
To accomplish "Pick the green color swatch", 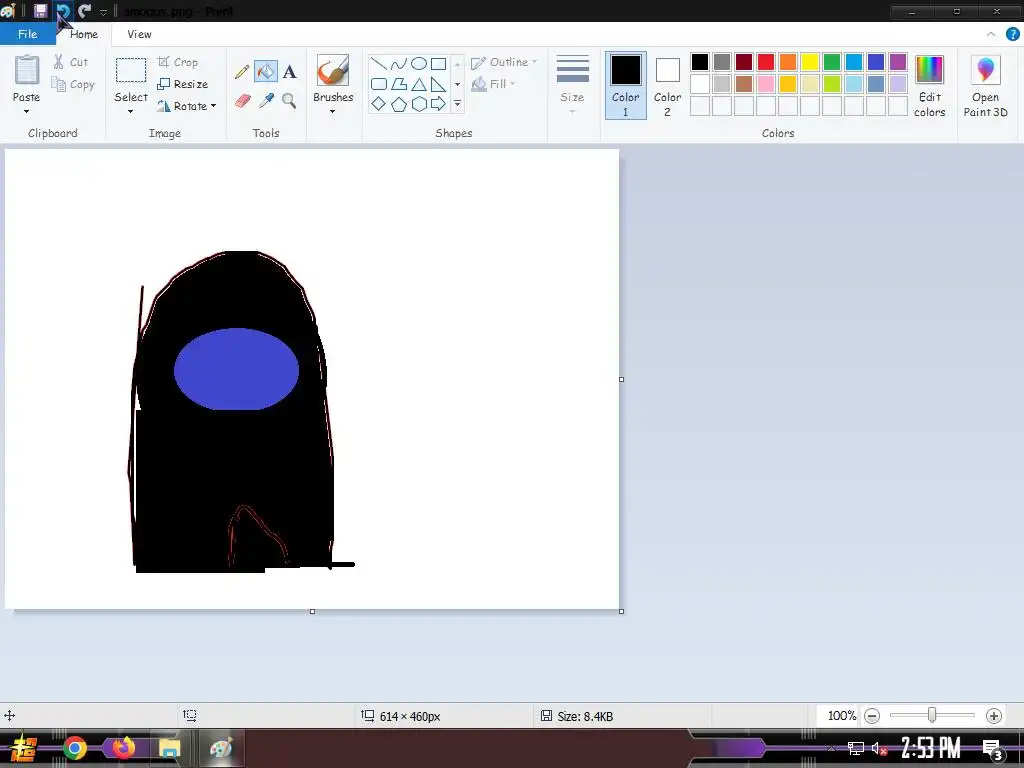I will pyautogui.click(x=831, y=62).
